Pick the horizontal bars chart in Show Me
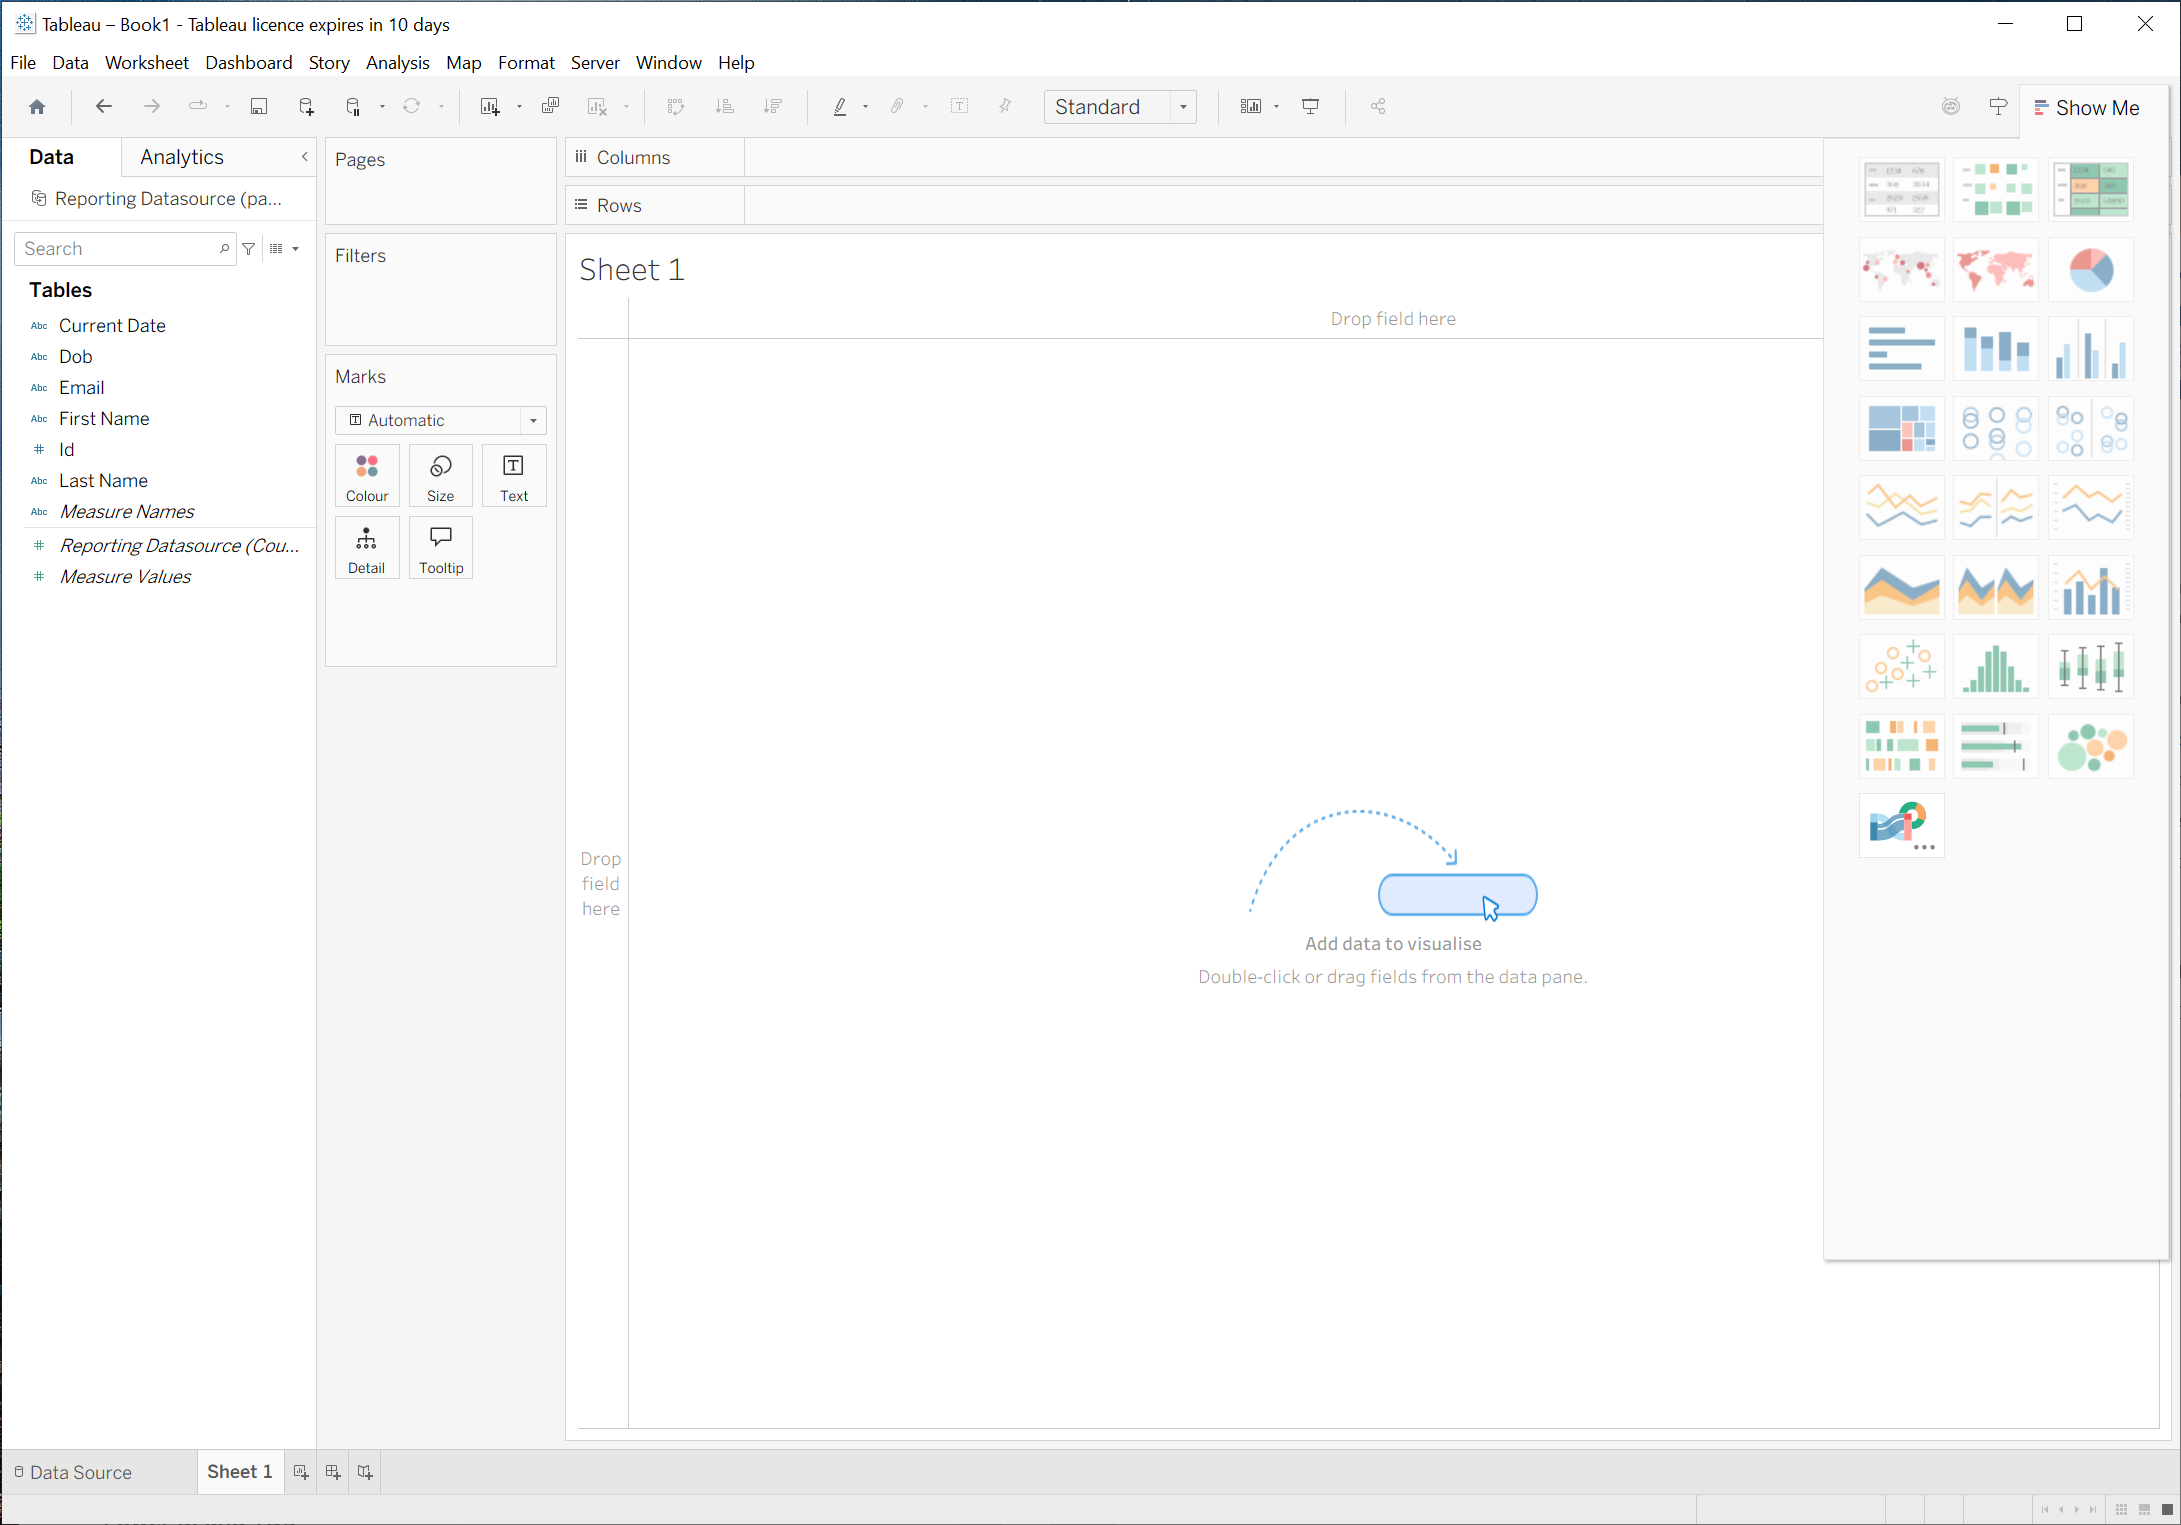The width and height of the screenshot is (2181, 1525). tap(1901, 349)
